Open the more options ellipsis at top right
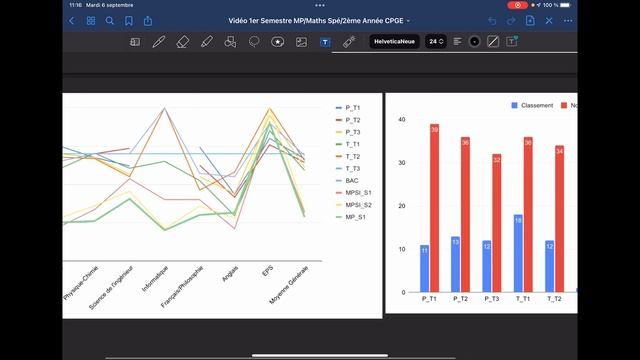Screen dimensions: 640x360 [568, 21]
